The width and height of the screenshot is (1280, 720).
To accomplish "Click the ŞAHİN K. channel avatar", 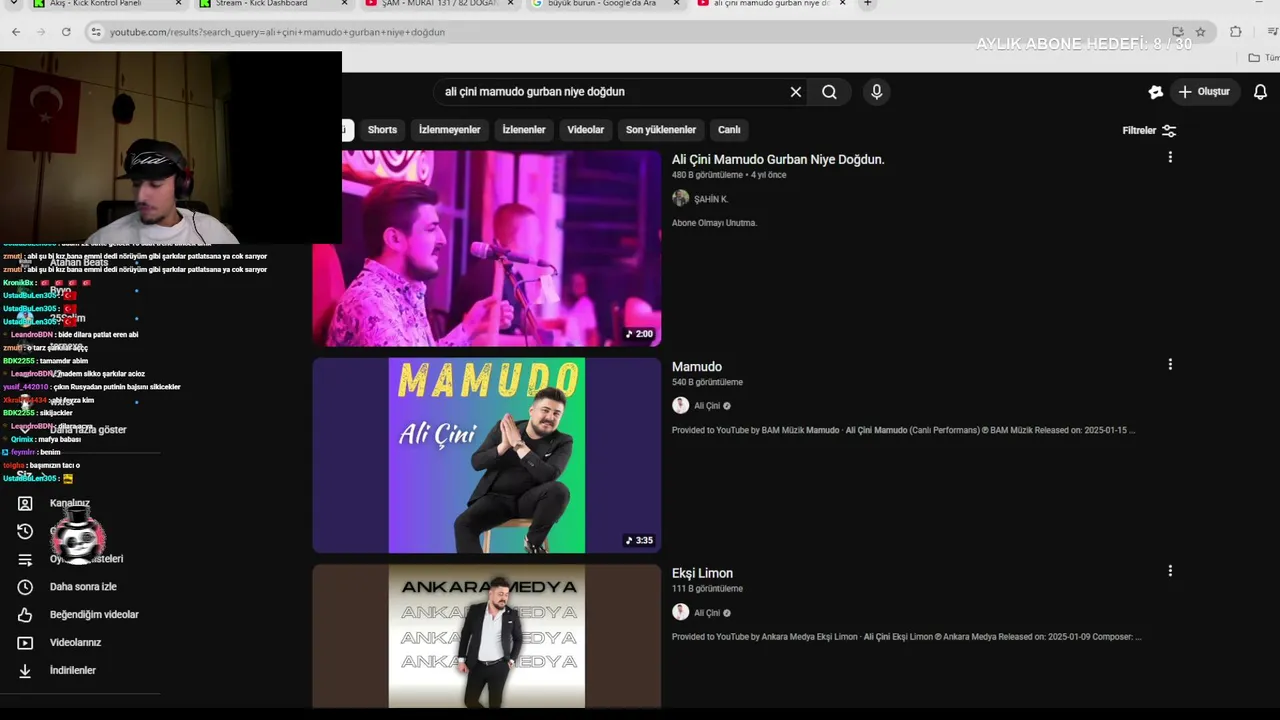I will pos(681,199).
